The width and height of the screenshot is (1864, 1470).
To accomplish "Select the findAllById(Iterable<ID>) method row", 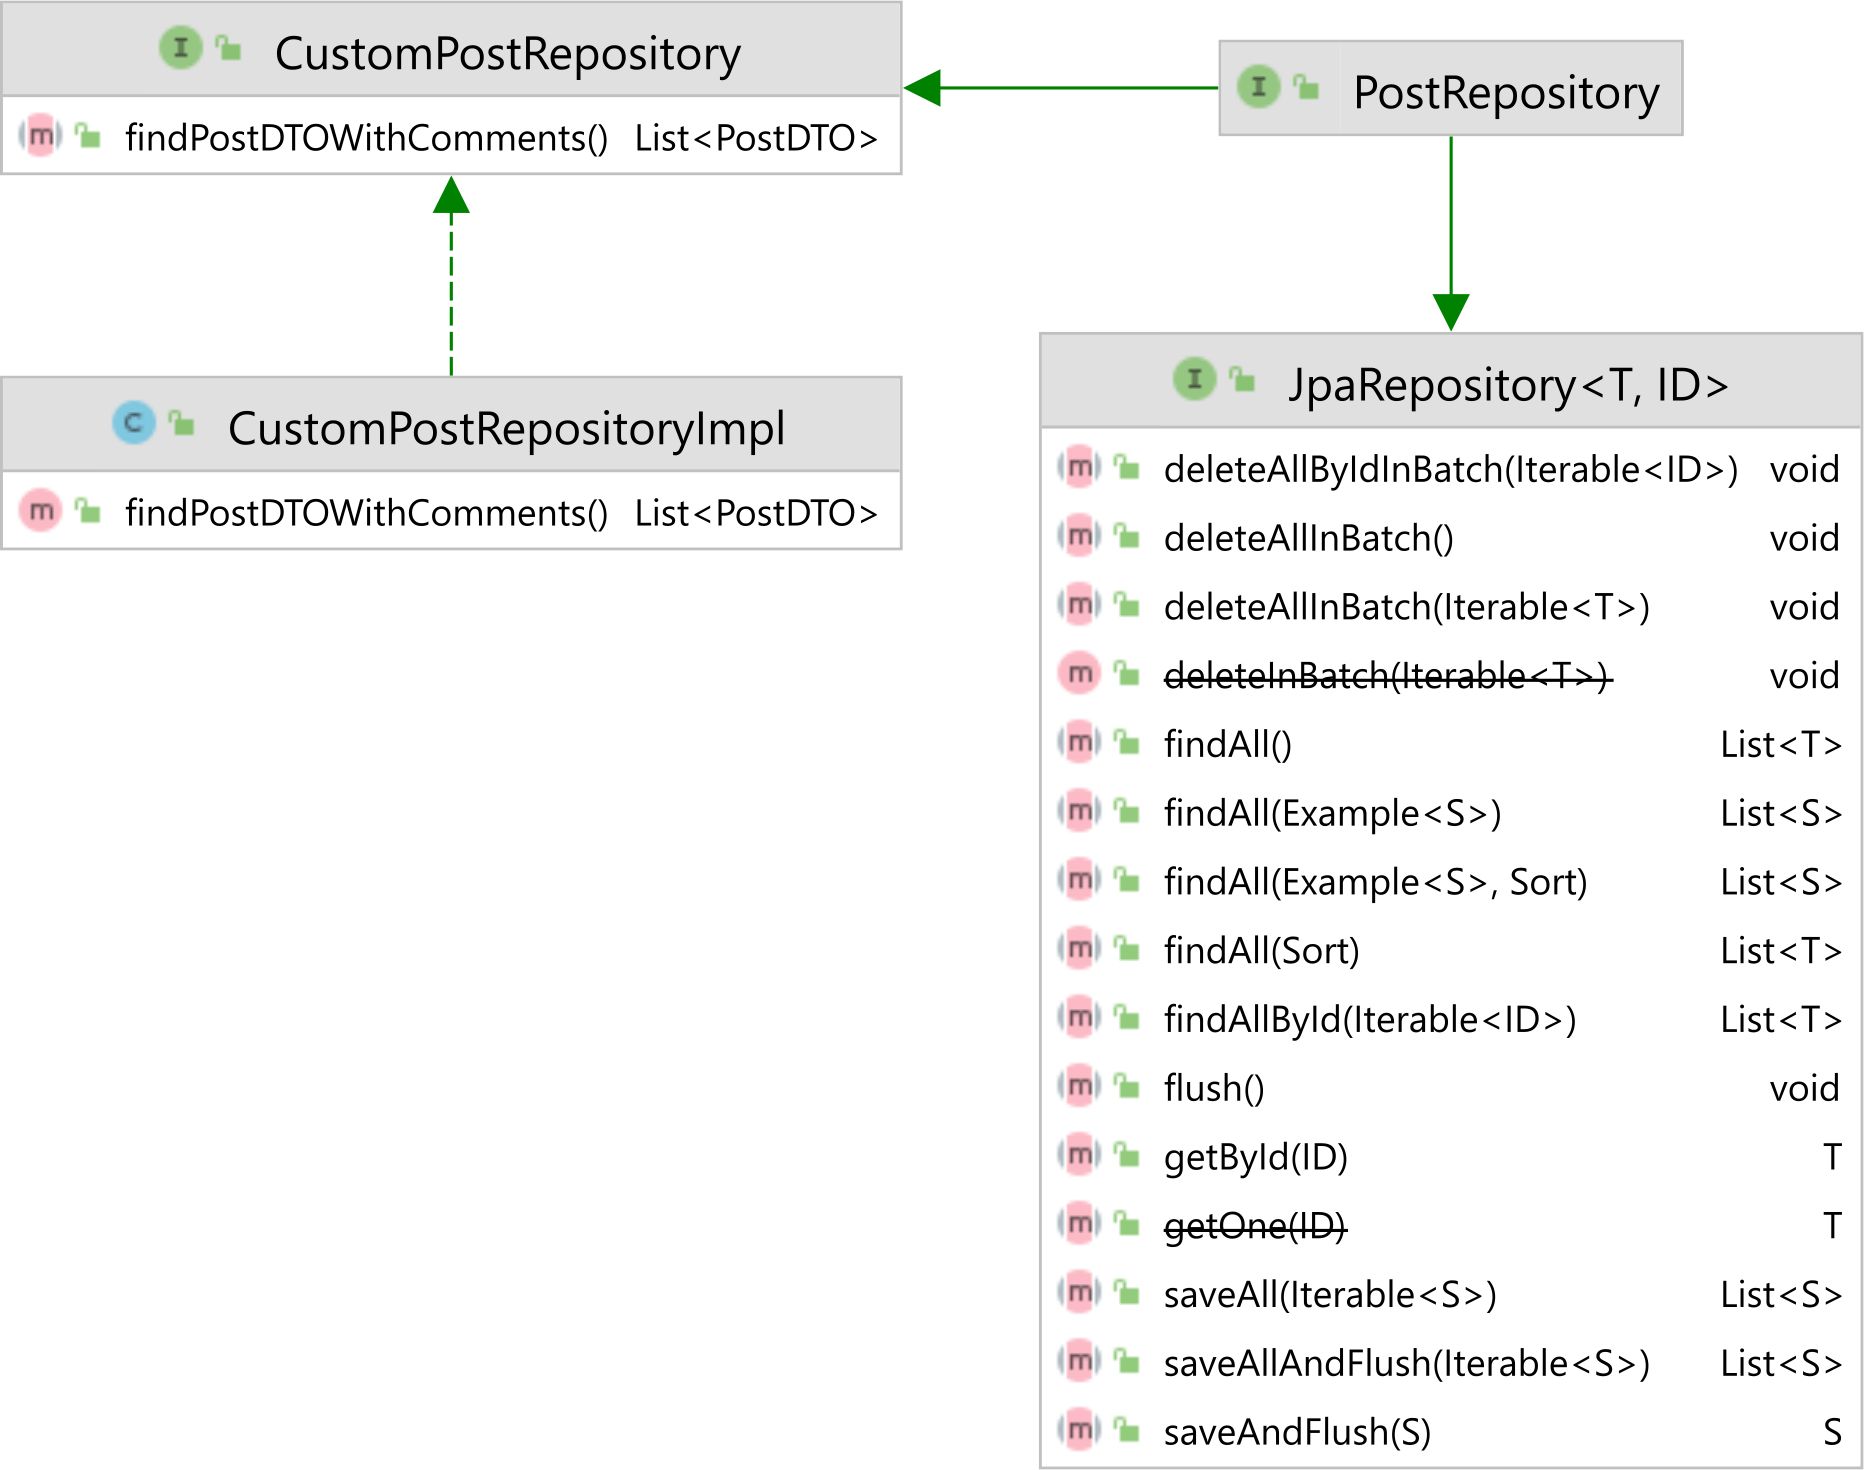I will 1451,1019.
